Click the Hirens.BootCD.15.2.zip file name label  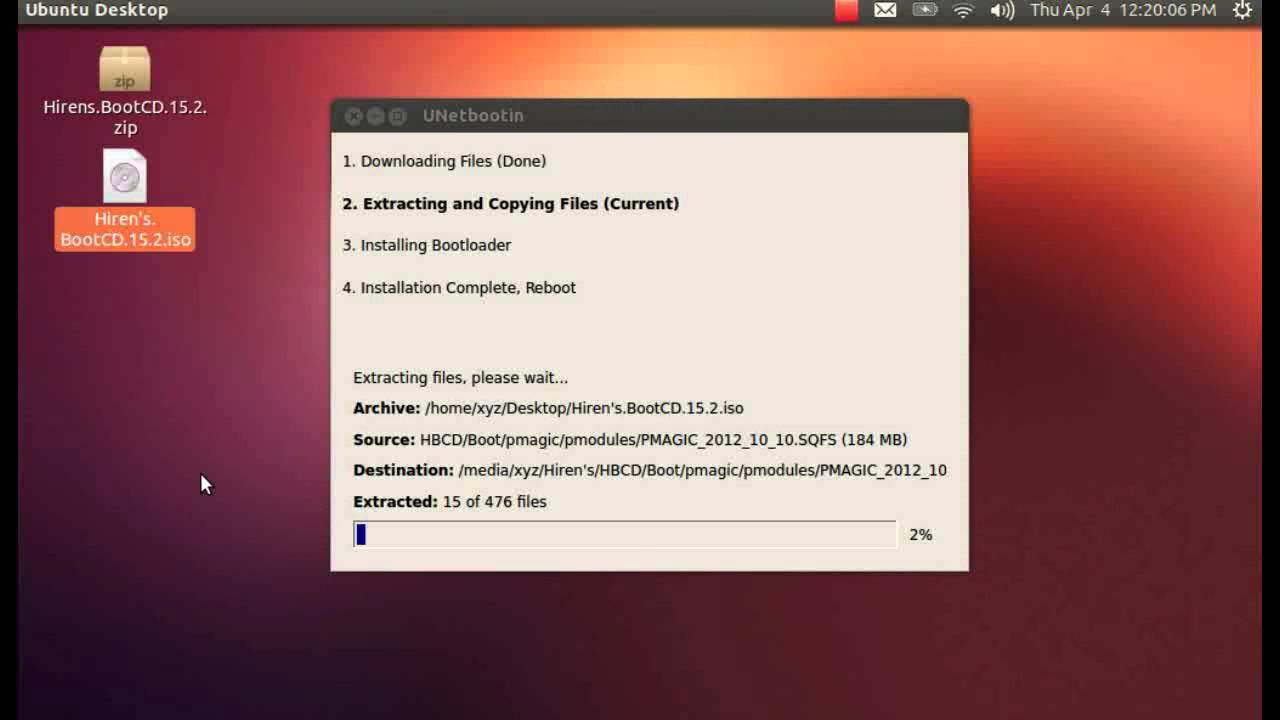(x=125, y=117)
